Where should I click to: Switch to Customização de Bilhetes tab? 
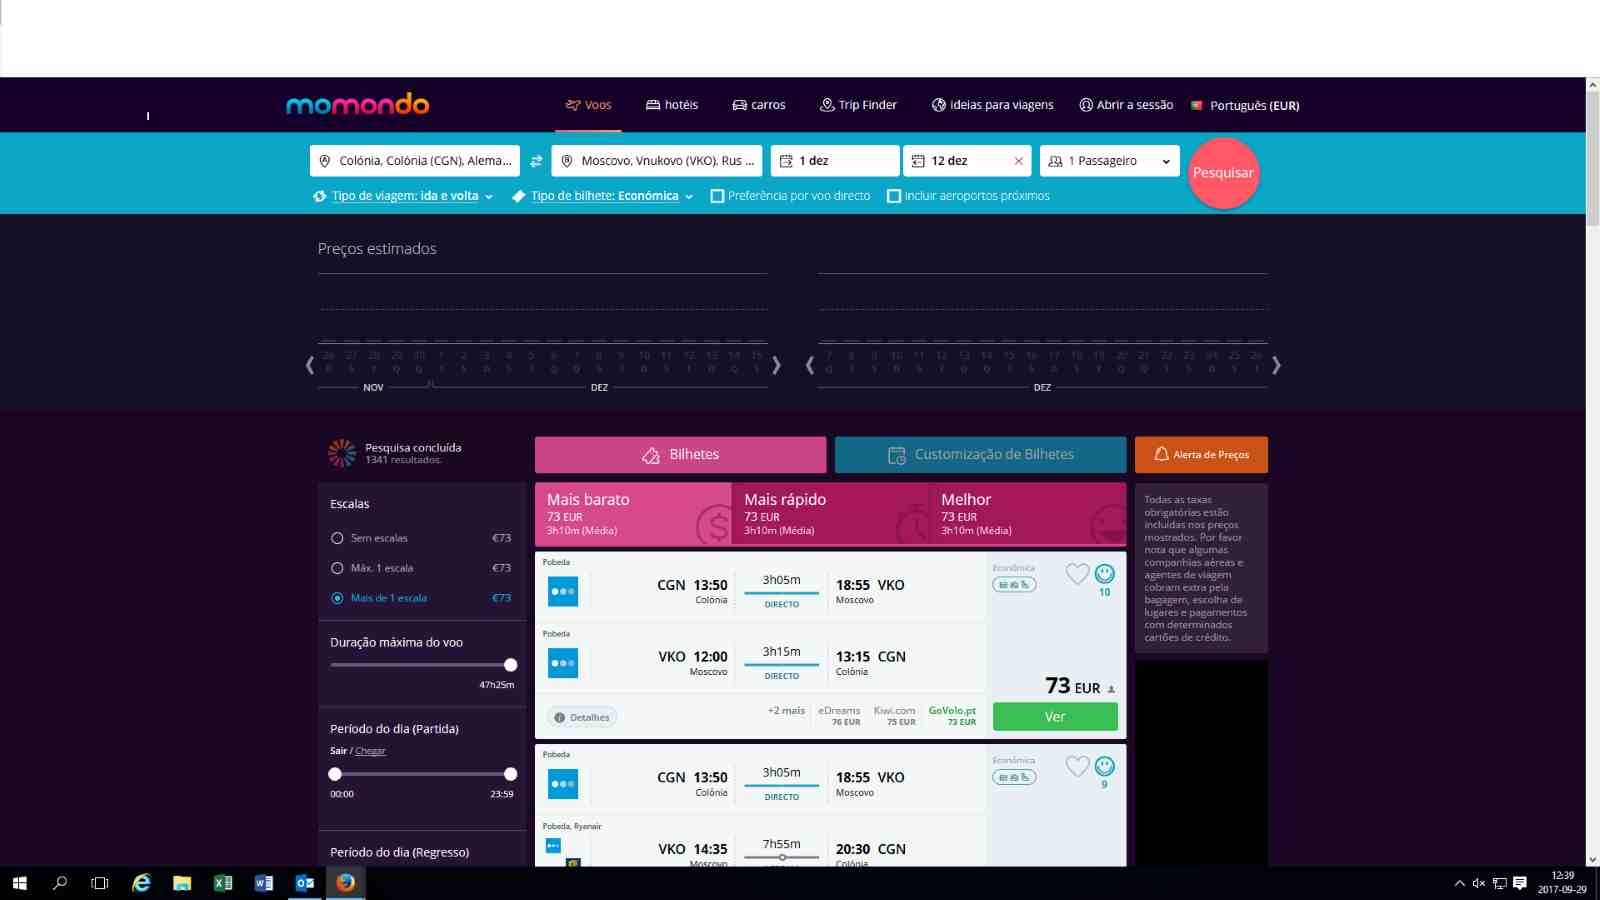[x=980, y=455]
